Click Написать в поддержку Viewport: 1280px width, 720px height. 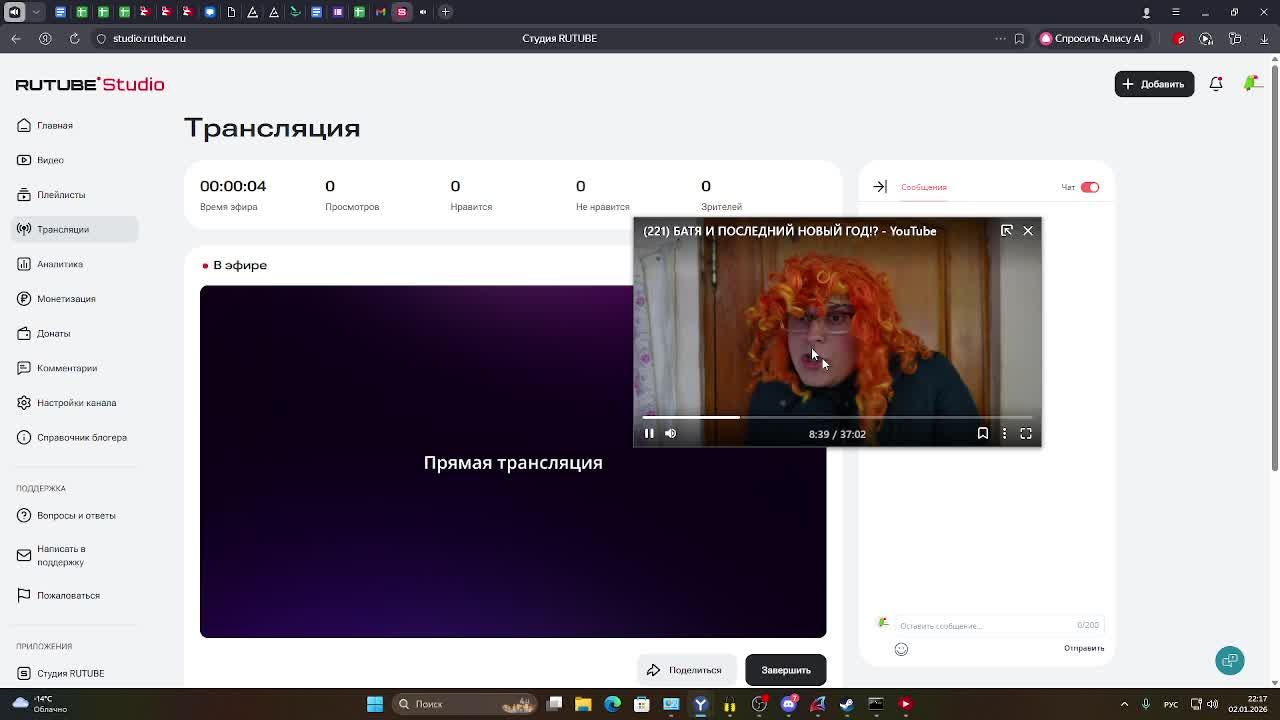pos(61,555)
